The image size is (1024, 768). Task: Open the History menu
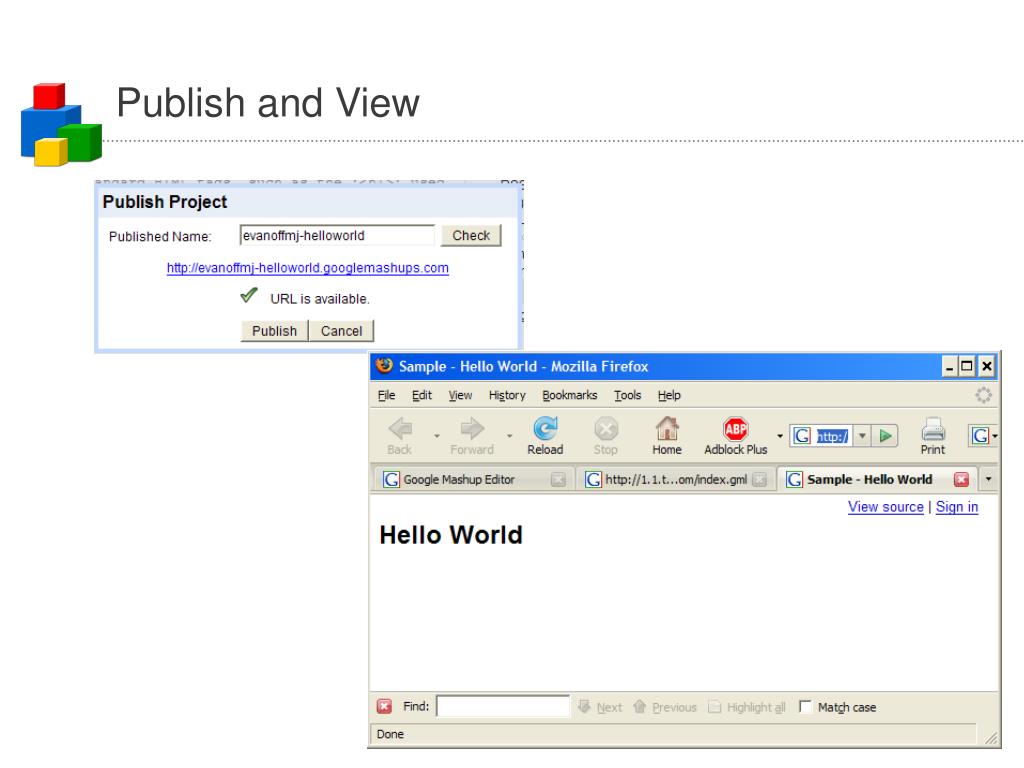click(507, 395)
